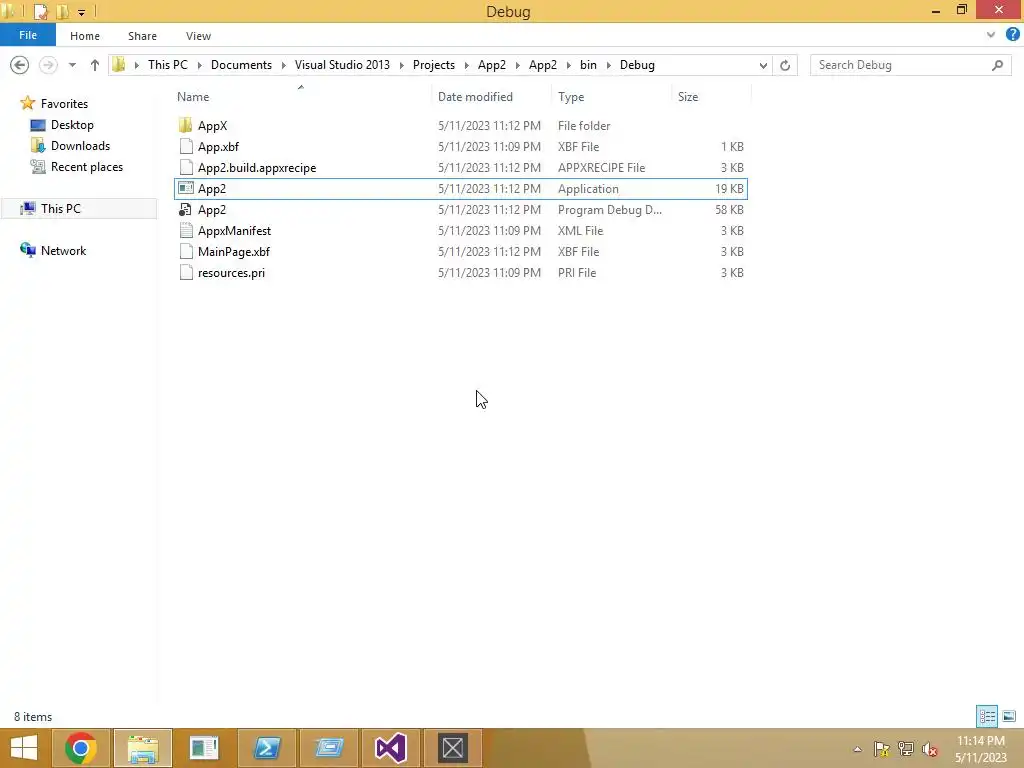This screenshot has height=768, width=1024.
Task: Sort by Name column header
Action: point(193,97)
